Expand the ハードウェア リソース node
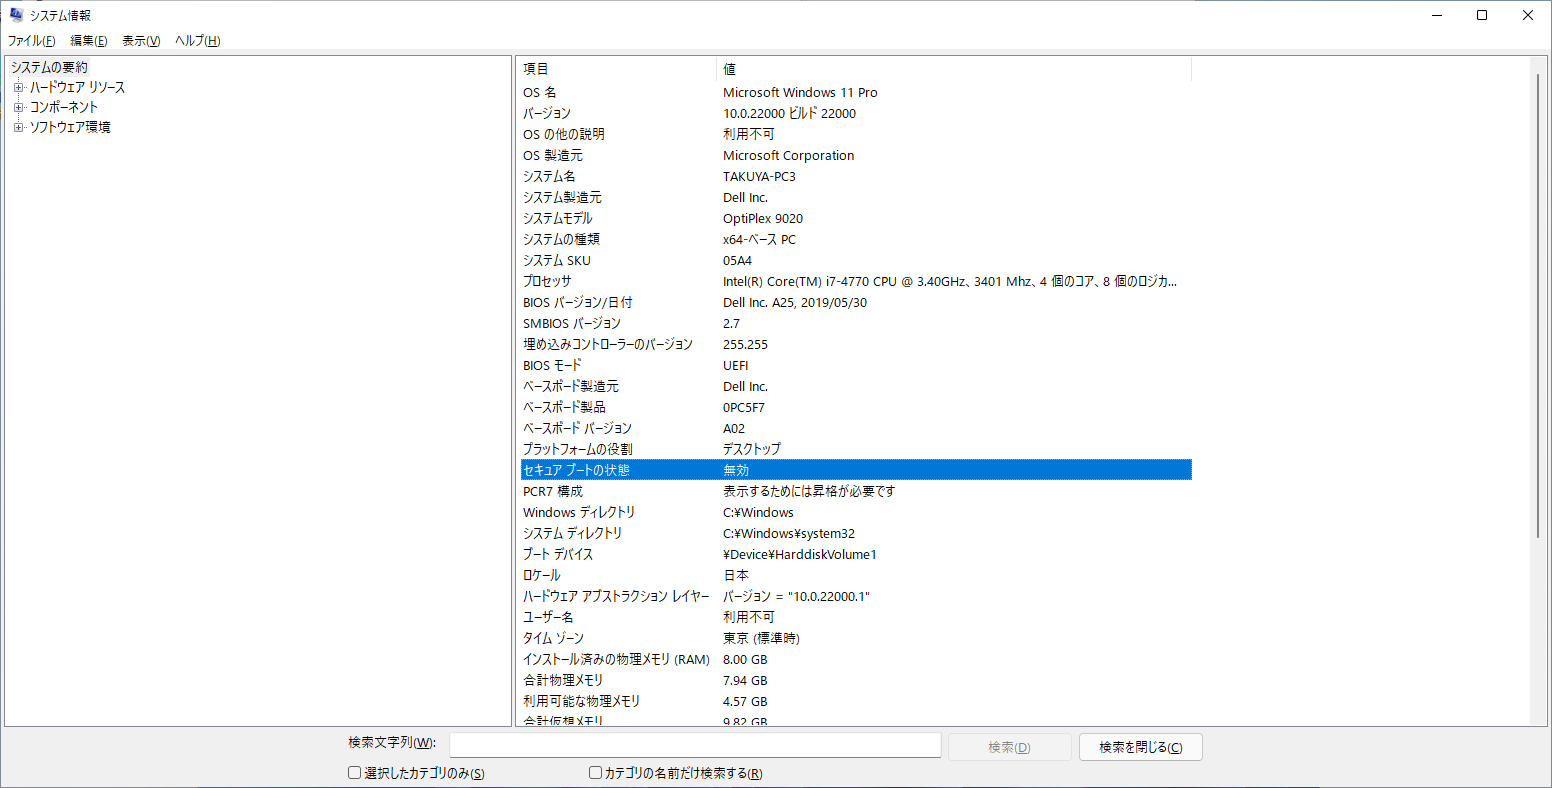This screenshot has height=788, width=1552. tap(18, 88)
